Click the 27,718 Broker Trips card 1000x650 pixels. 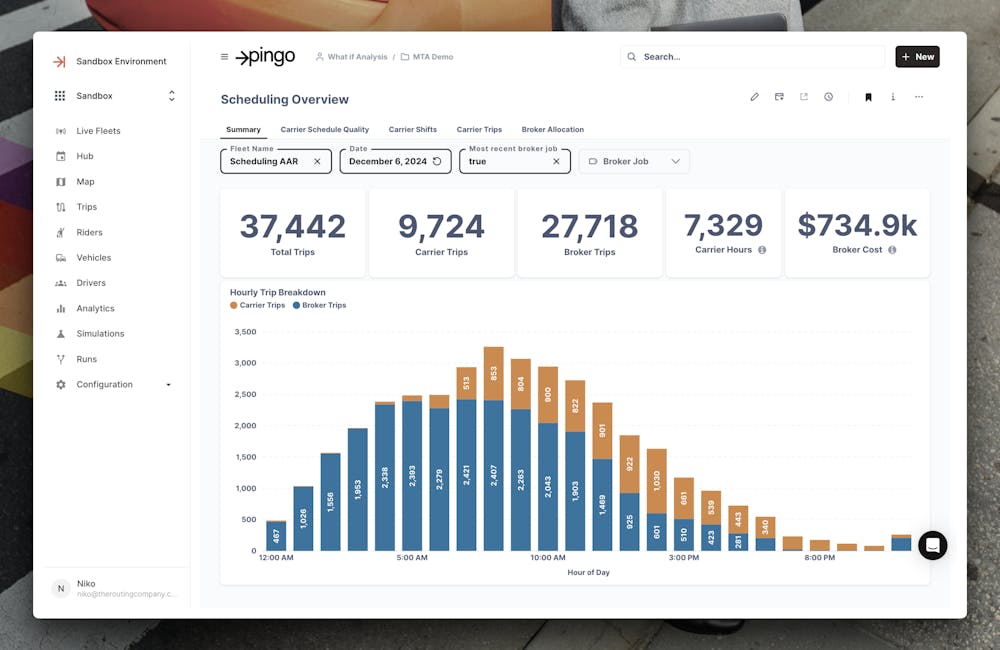590,233
